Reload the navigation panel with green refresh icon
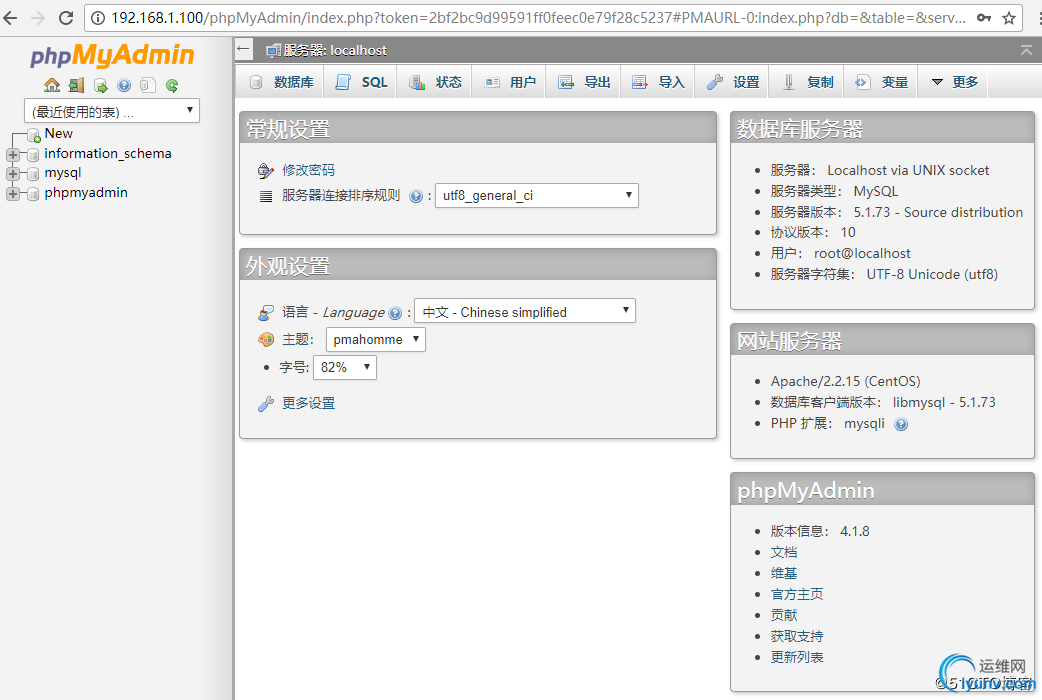Viewport: 1042px width, 700px height. coord(172,85)
